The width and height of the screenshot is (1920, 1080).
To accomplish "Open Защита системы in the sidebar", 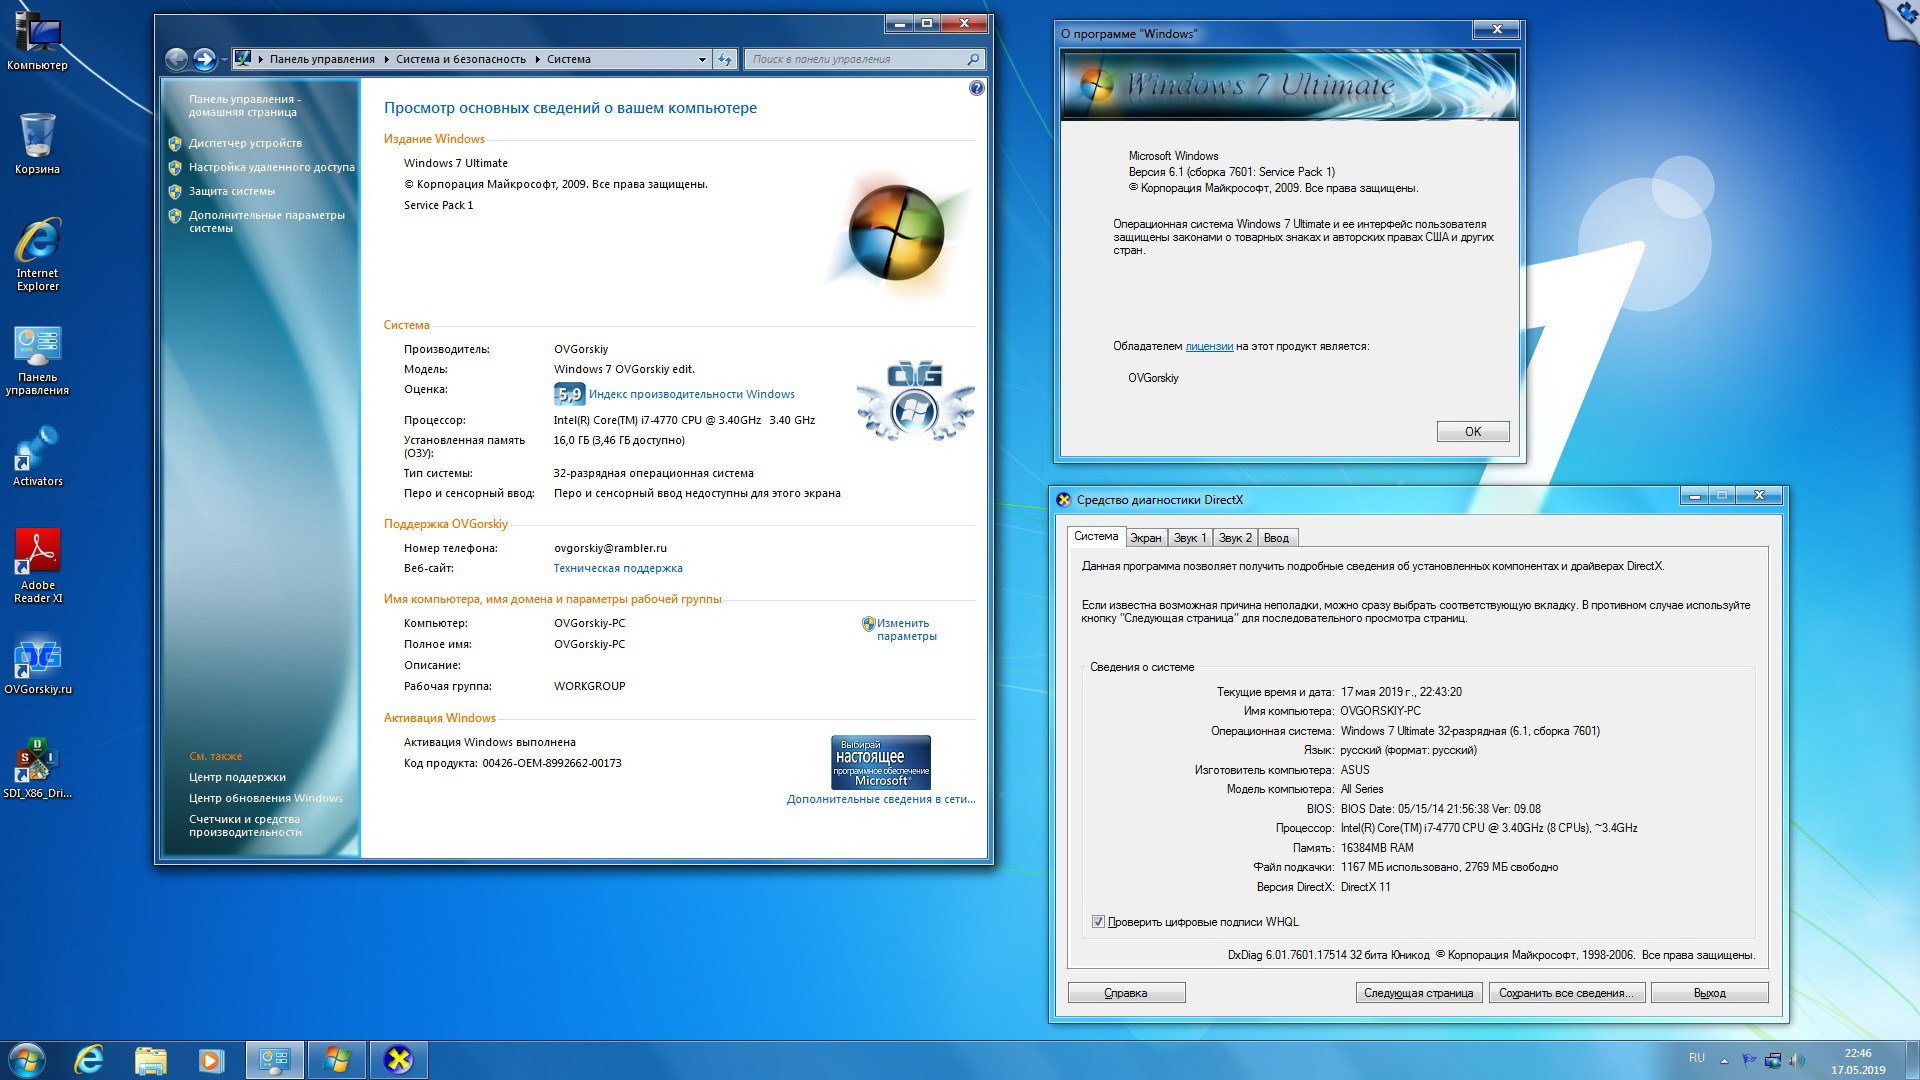I will point(232,191).
